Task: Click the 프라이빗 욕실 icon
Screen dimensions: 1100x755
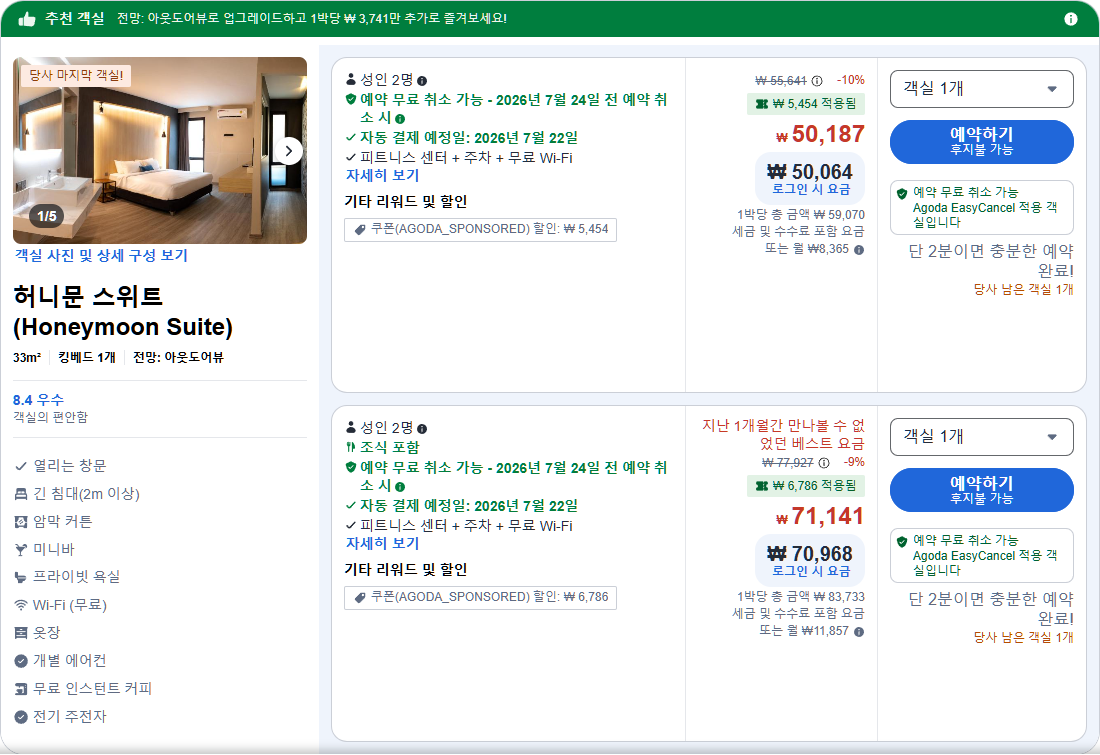Action: click(x=21, y=577)
